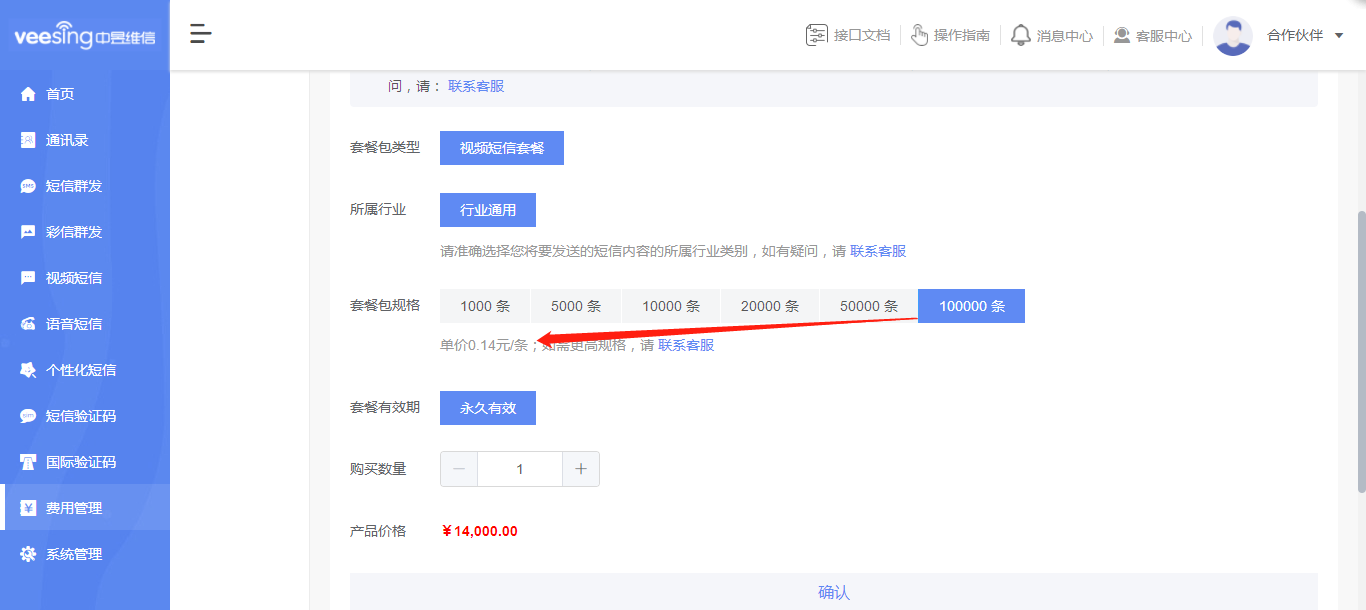Toggle the hamburger menu icon
Image resolution: width=1366 pixels, height=610 pixels.
click(x=201, y=34)
